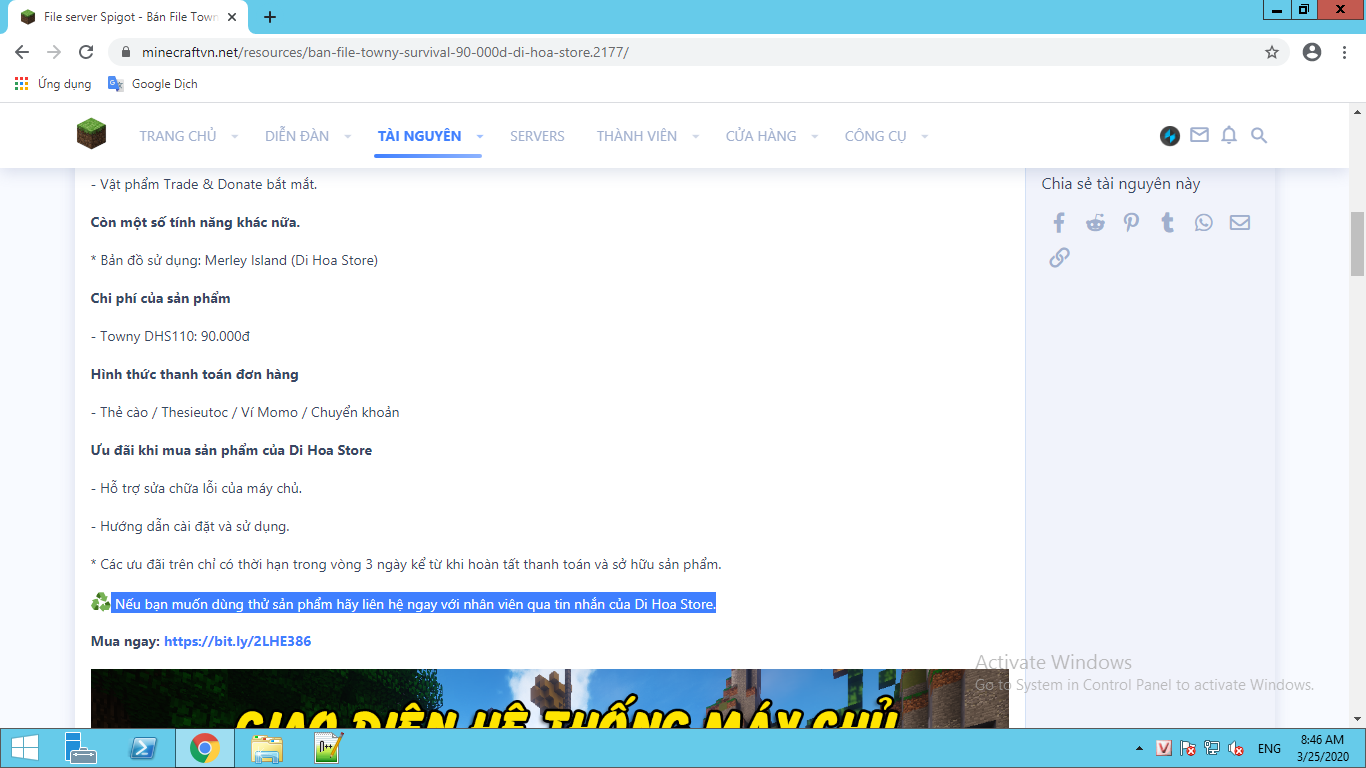
Task: Click the line 'Hướng dẫn cài đặt và sử dụng'
Action: coord(190,526)
